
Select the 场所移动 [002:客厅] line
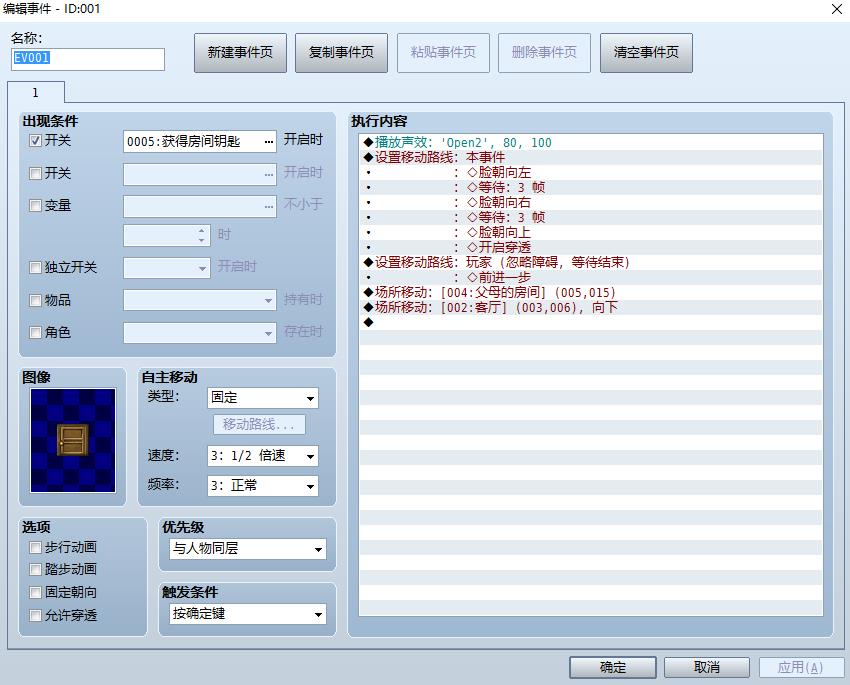591,307
